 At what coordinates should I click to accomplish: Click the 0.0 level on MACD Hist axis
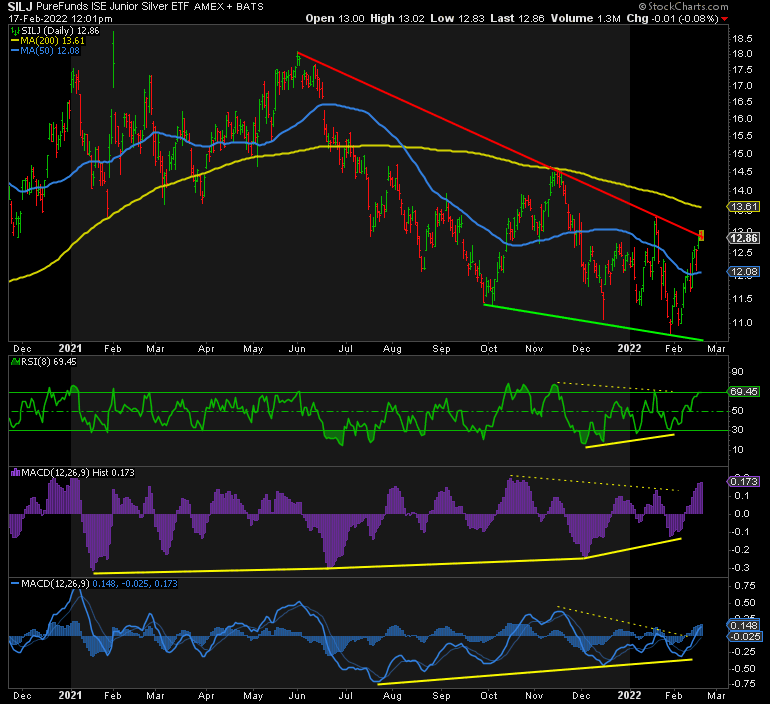coord(742,514)
